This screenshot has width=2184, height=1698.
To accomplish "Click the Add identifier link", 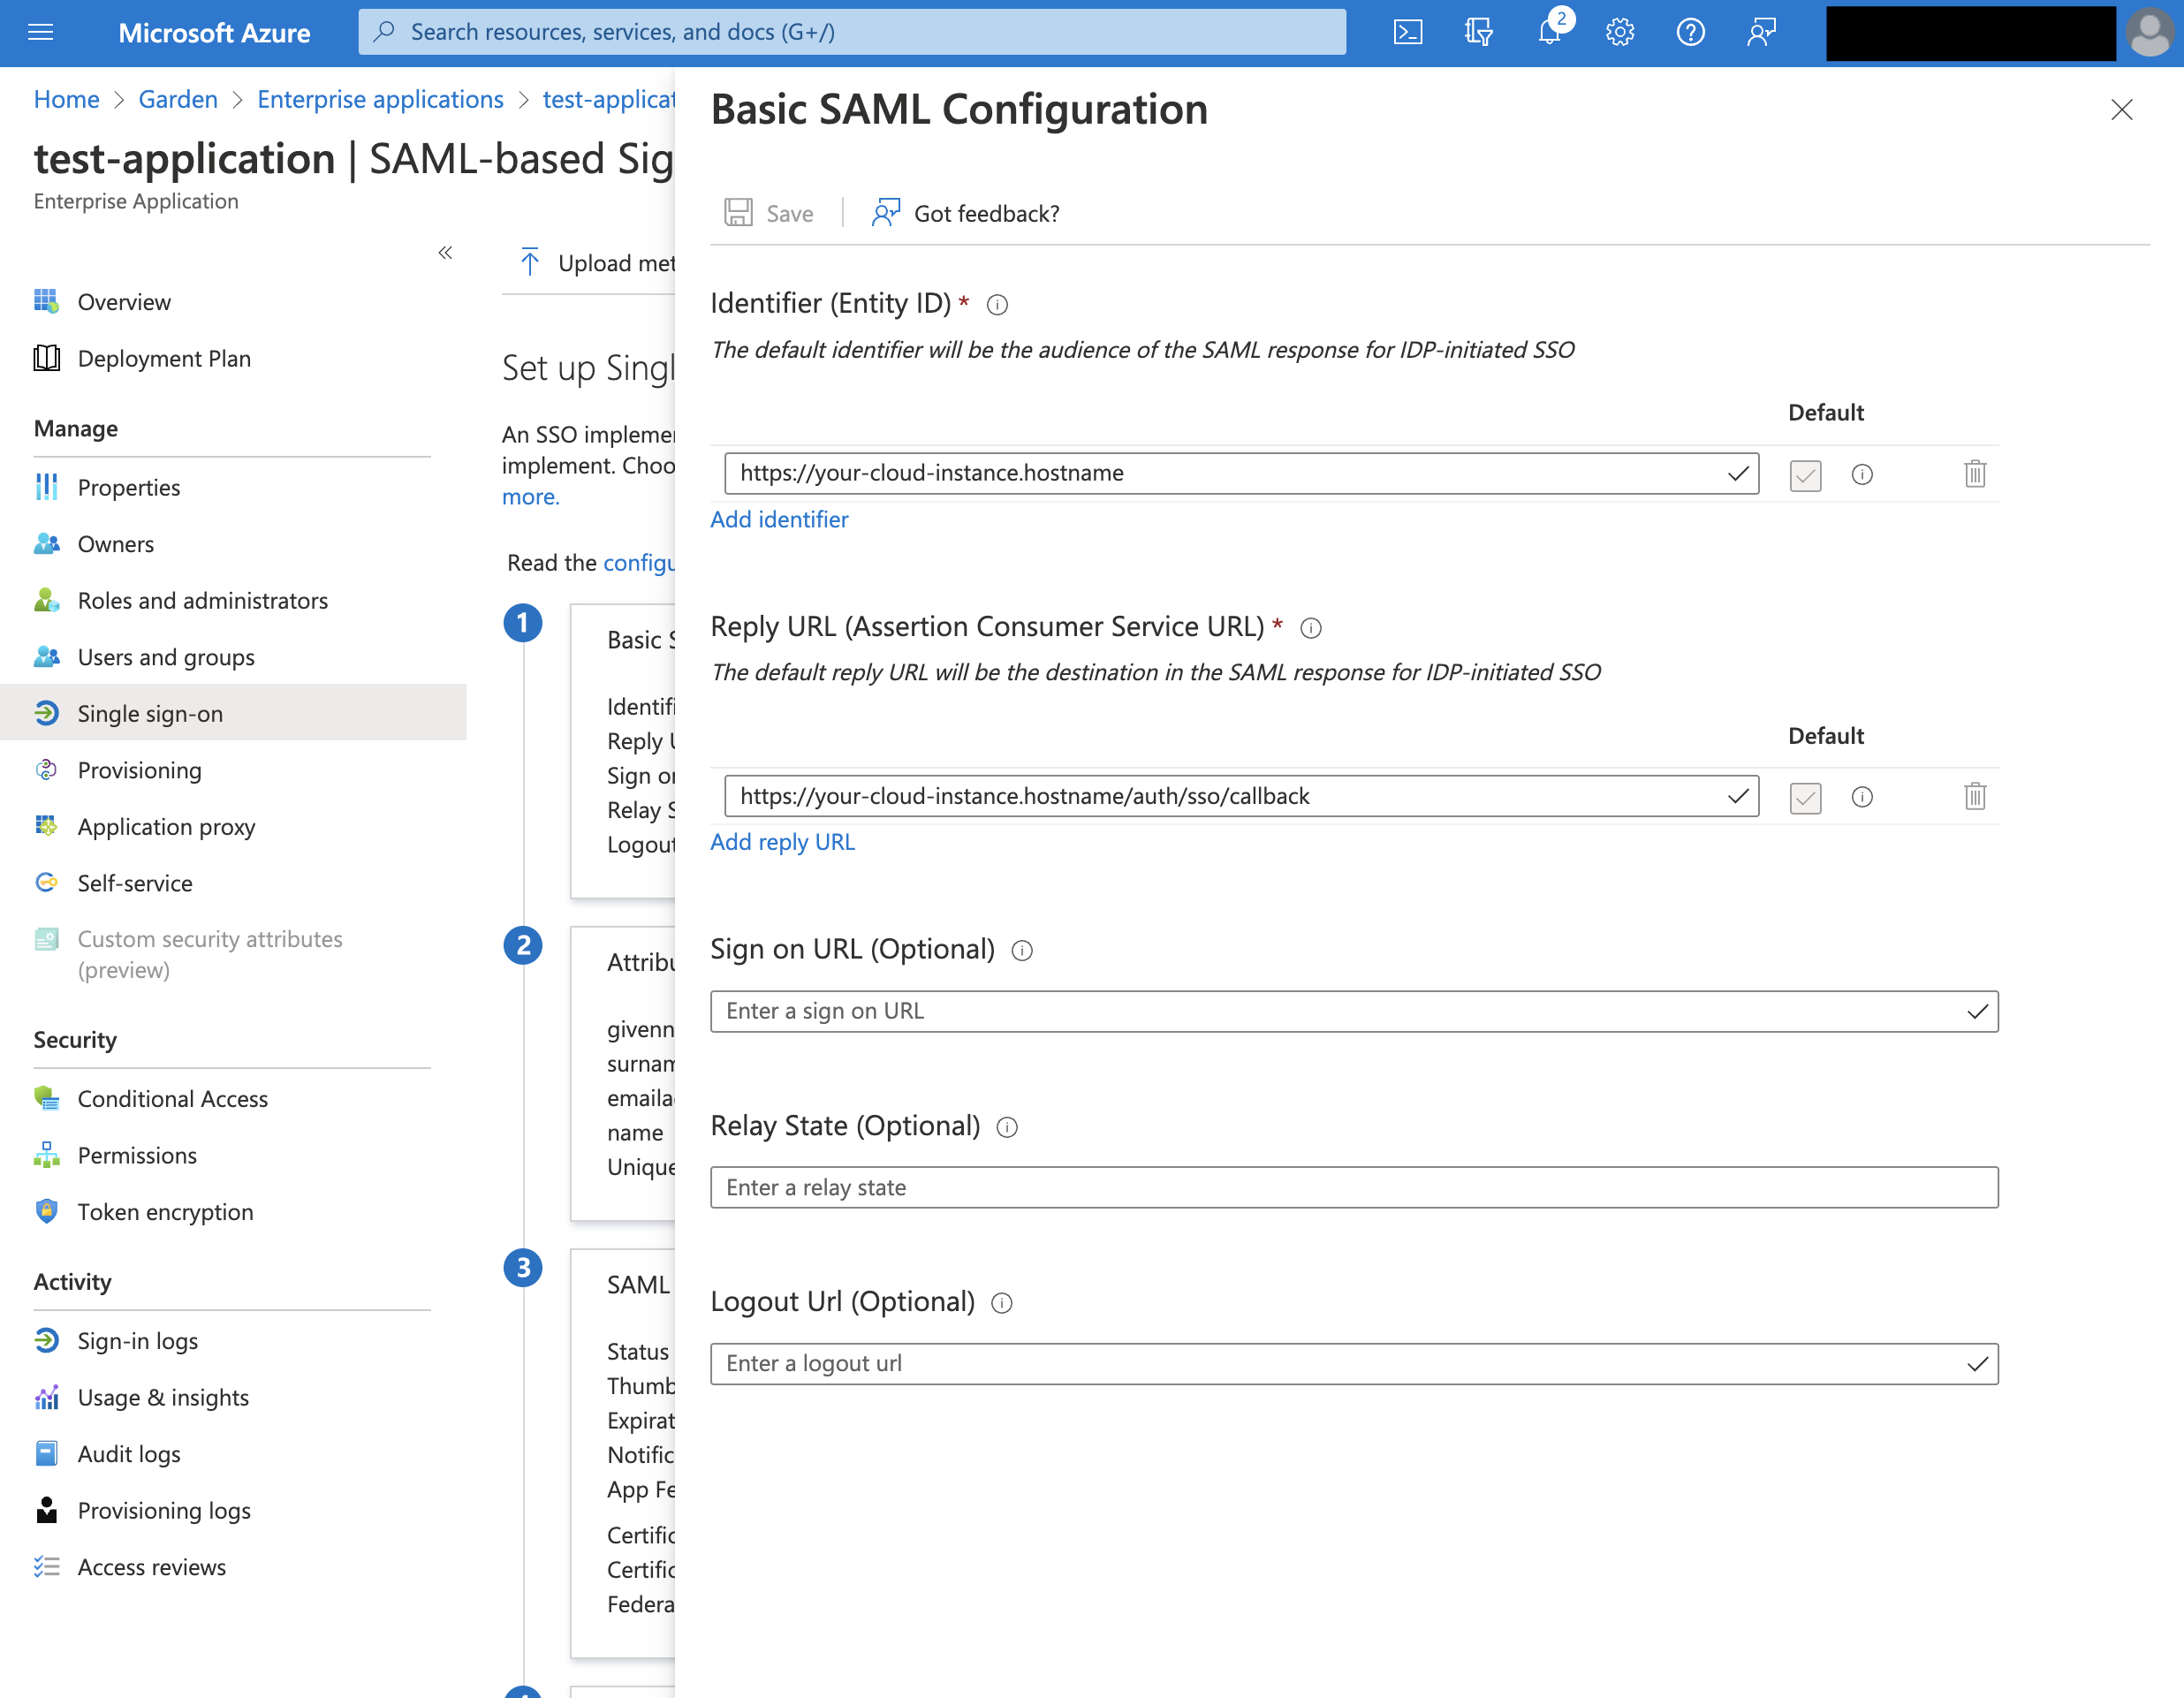I will pyautogui.click(x=779, y=519).
